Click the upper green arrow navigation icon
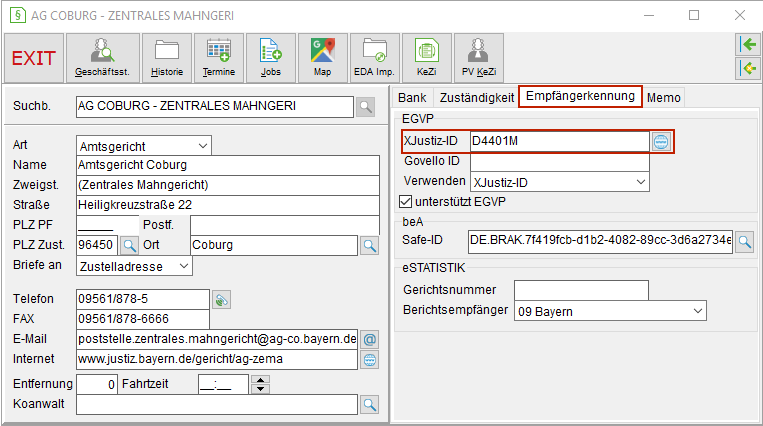The width and height of the screenshot is (763, 426). pyautogui.click(x=748, y=45)
